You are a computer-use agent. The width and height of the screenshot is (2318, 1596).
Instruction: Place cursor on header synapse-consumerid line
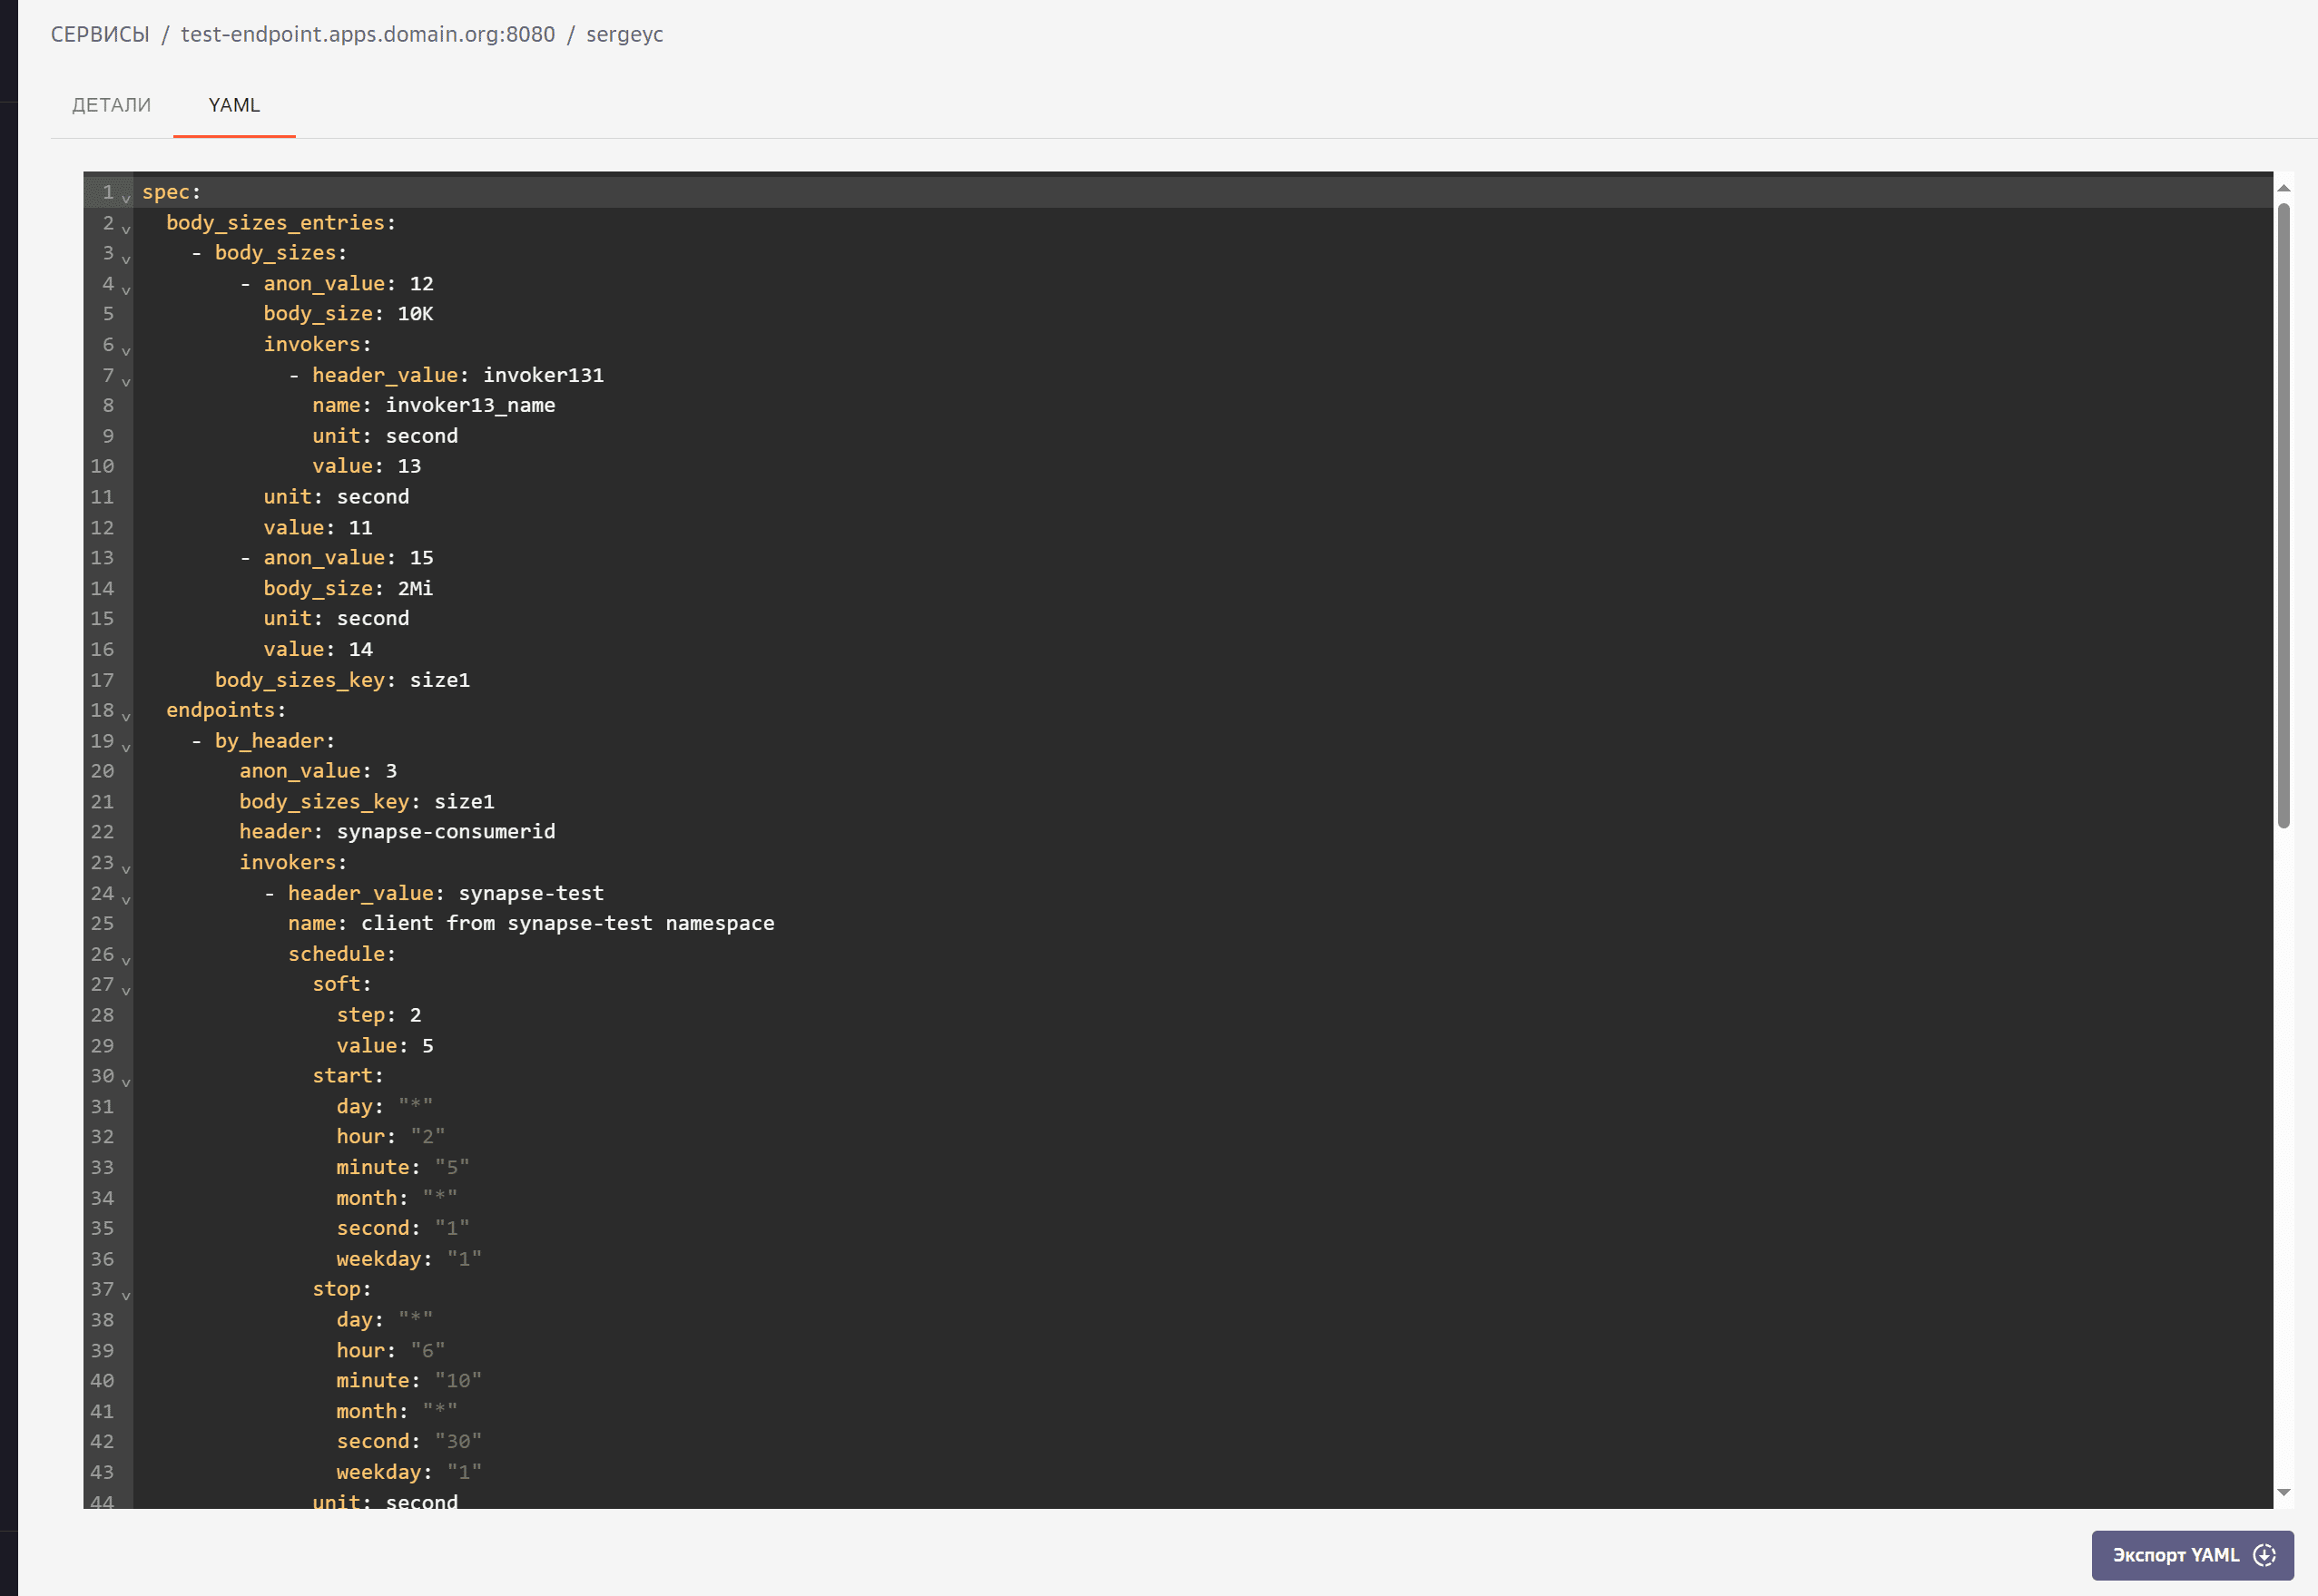tap(446, 832)
